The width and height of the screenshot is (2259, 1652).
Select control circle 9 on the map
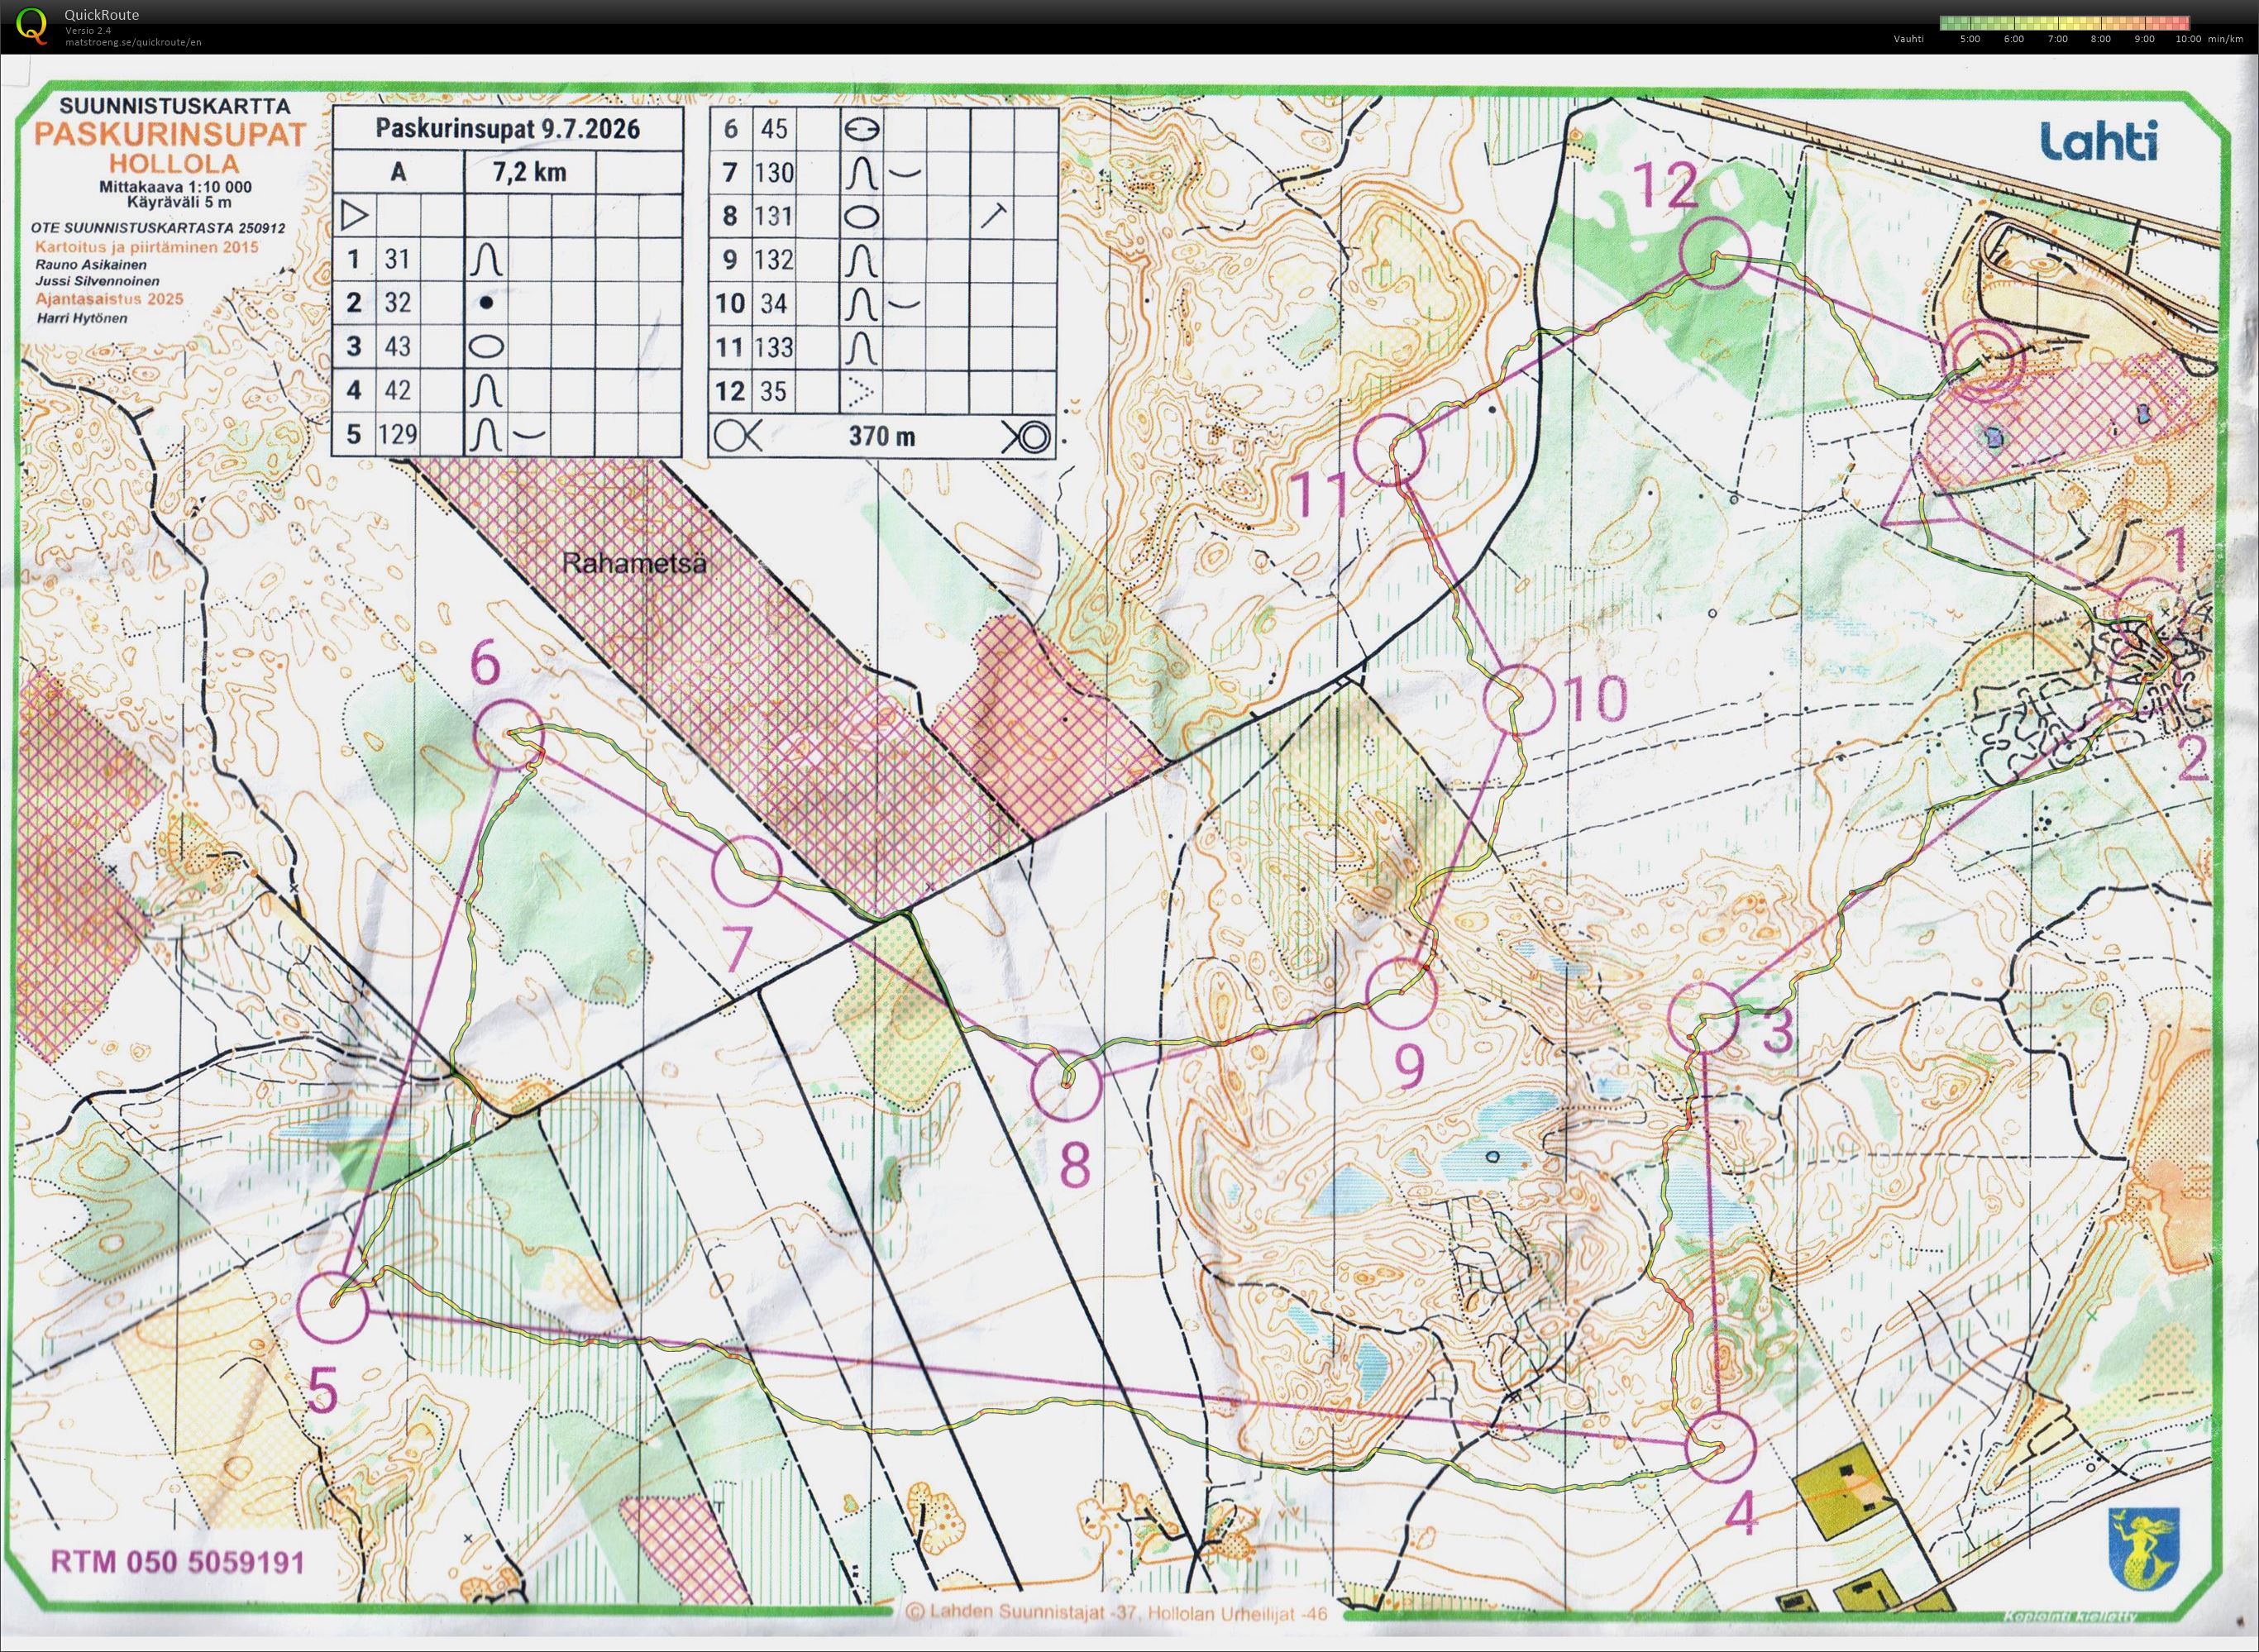point(1402,993)
